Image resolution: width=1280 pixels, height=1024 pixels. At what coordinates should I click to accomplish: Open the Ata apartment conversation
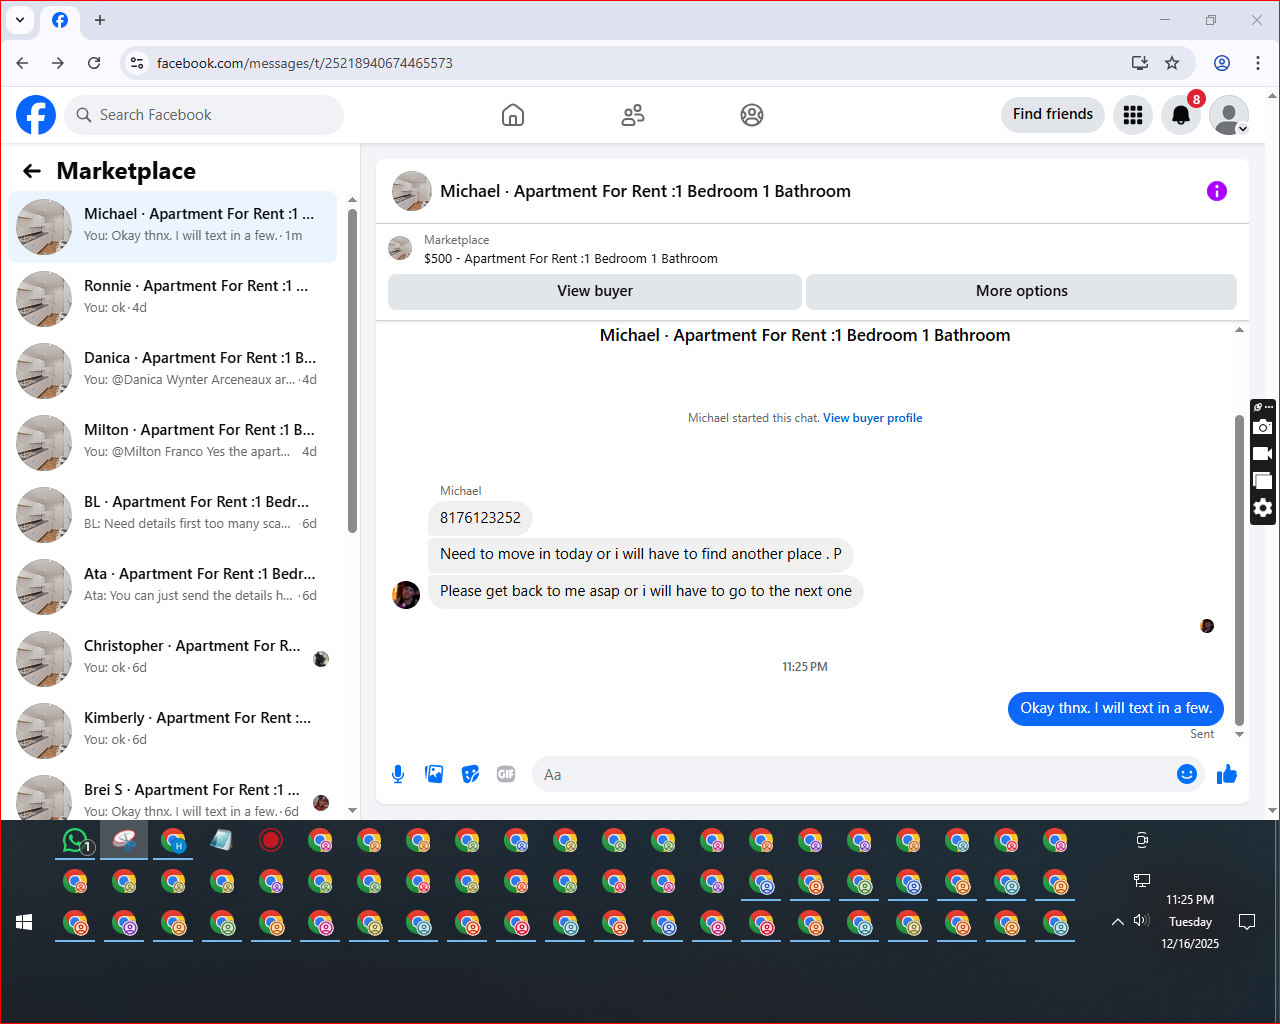(x=172, y=586)
